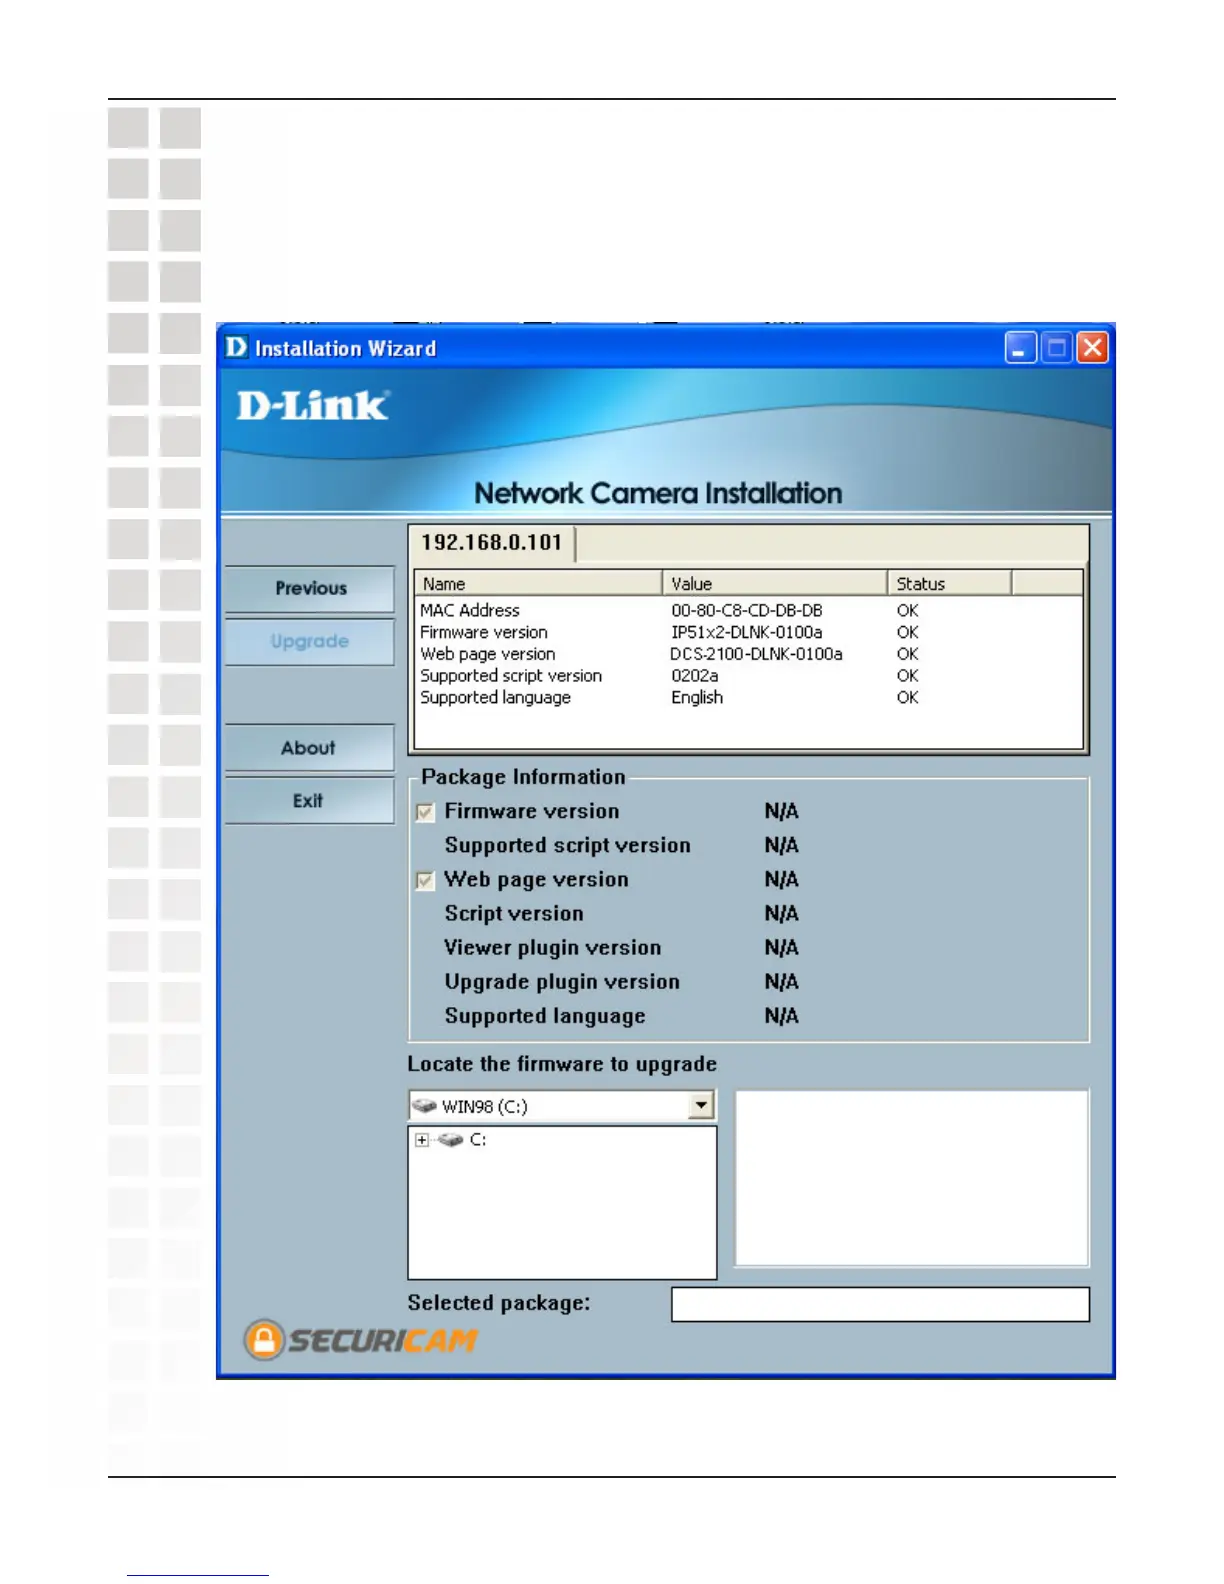The height and width of the screenshot is (1584, 1224).
Task: Click the value 00-80-C8-CD-DB-DB
Action: [747, 610]
